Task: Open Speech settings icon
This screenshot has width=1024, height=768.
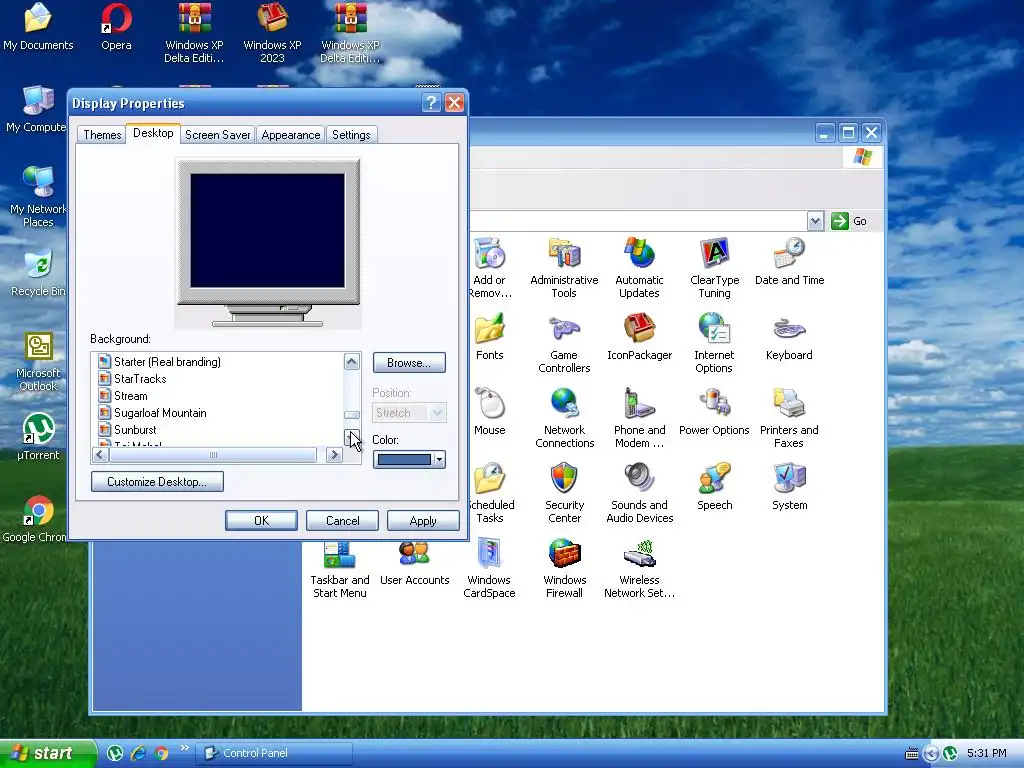Action: point(714,487)
